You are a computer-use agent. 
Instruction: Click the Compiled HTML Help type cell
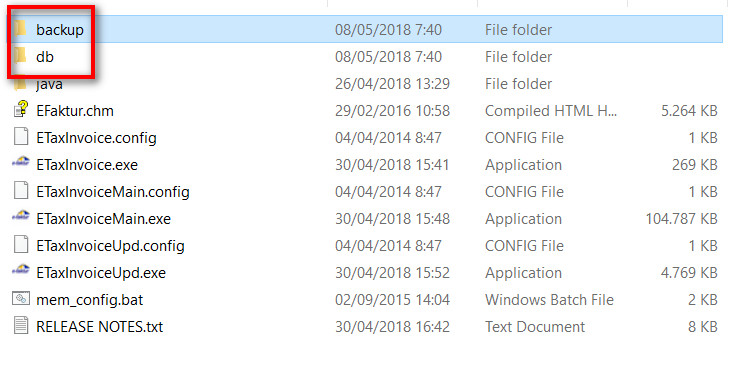[x=551, y=111]
